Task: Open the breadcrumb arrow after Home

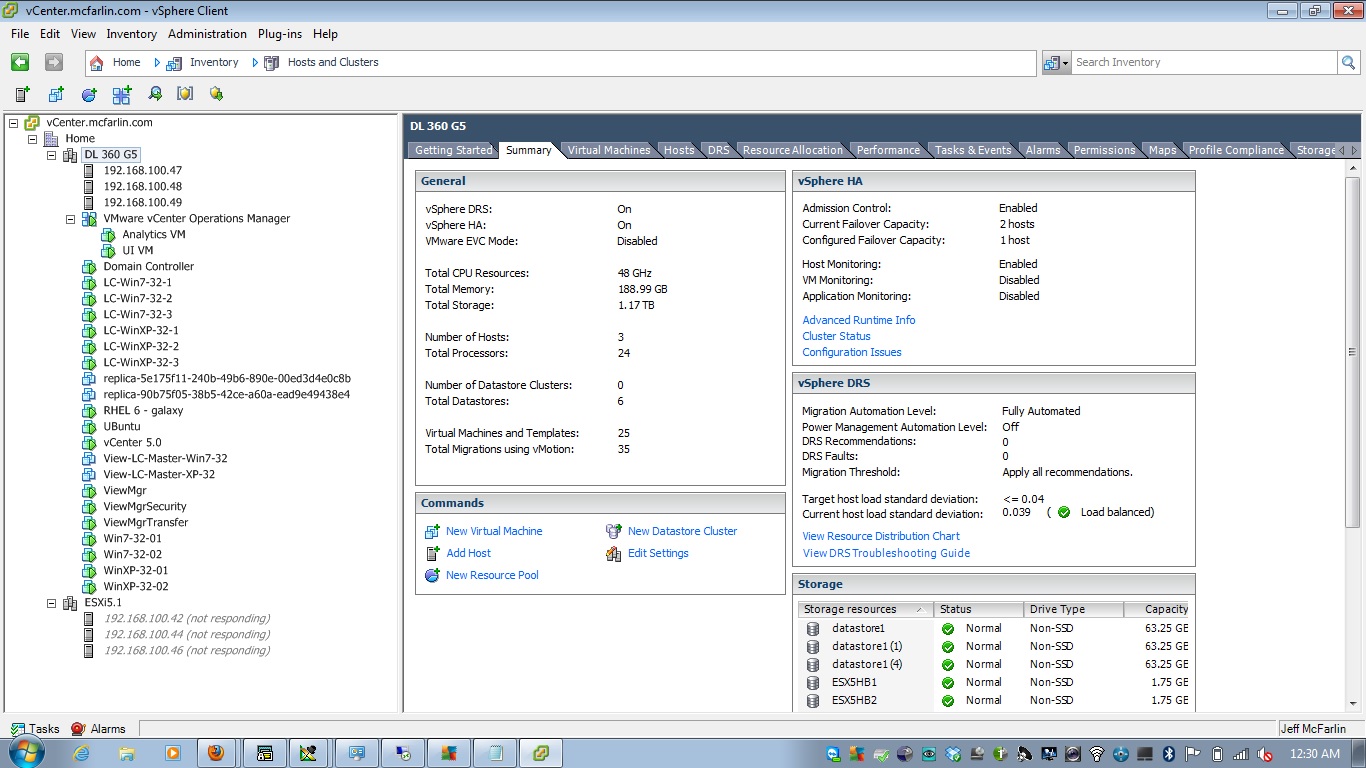Action: click(x=157, y=62)
